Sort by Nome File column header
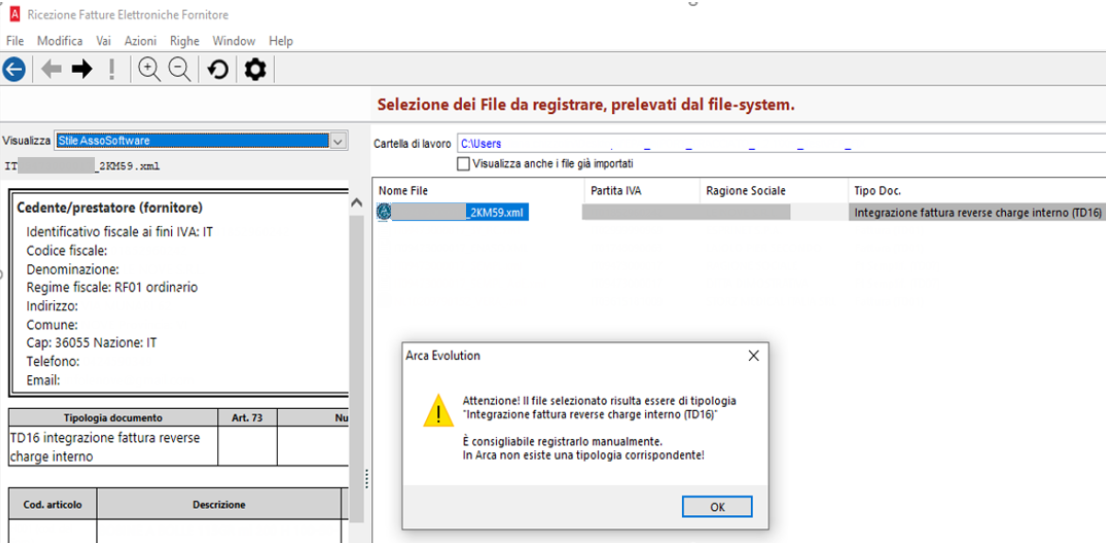Image resolution: width=1109 pixels, height=545 pixels. (479, 191)
